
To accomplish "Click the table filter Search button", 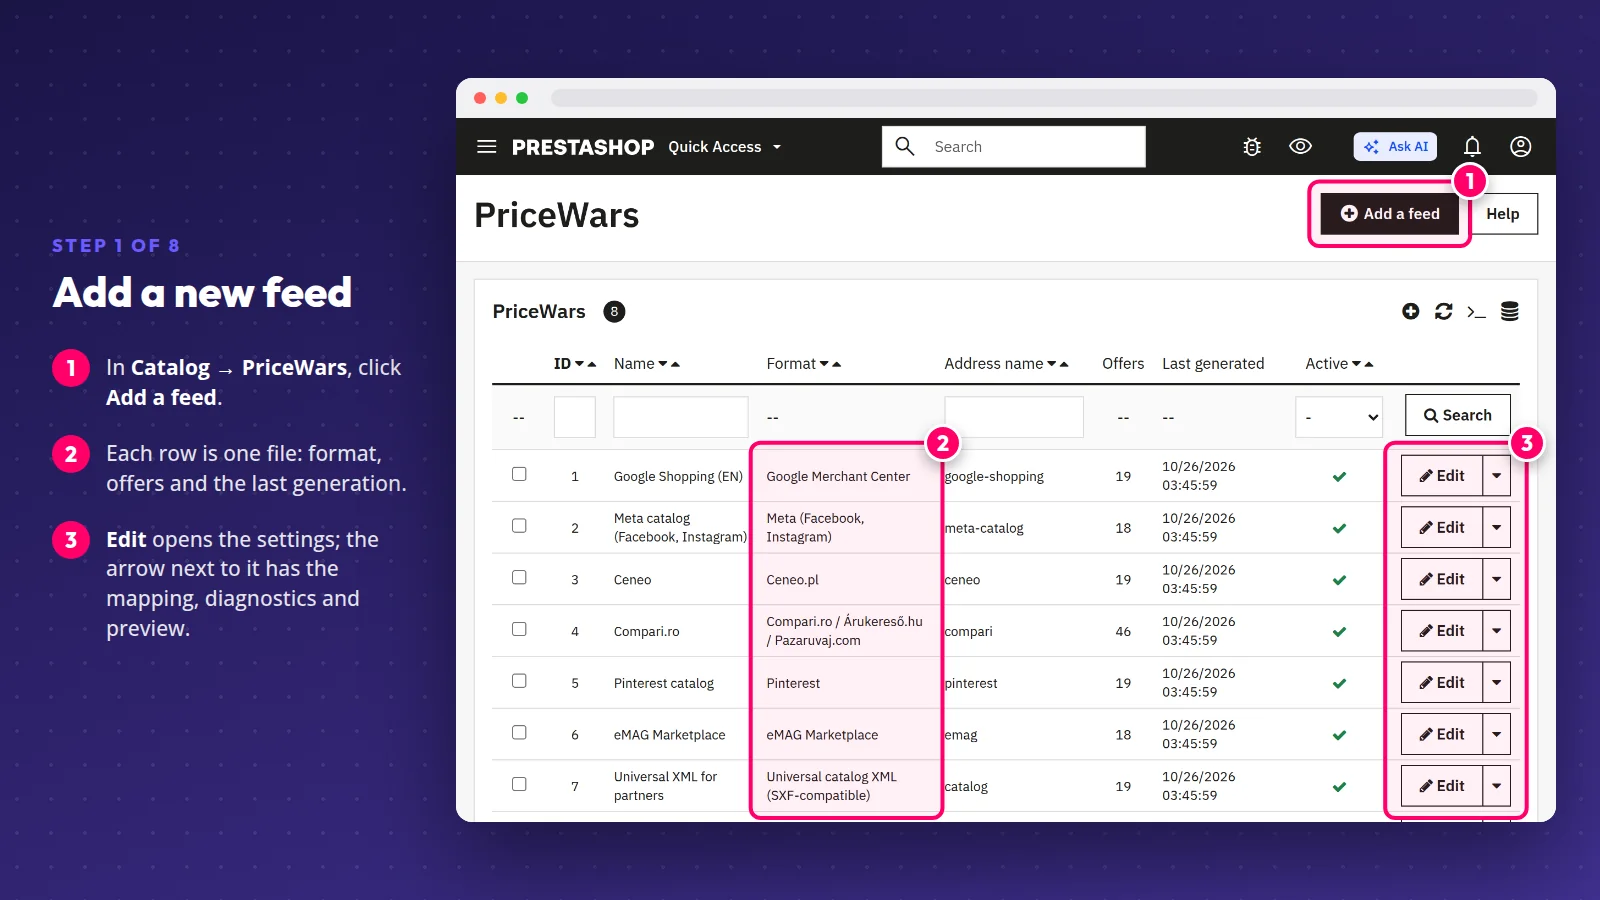I will coord(1457,415).
